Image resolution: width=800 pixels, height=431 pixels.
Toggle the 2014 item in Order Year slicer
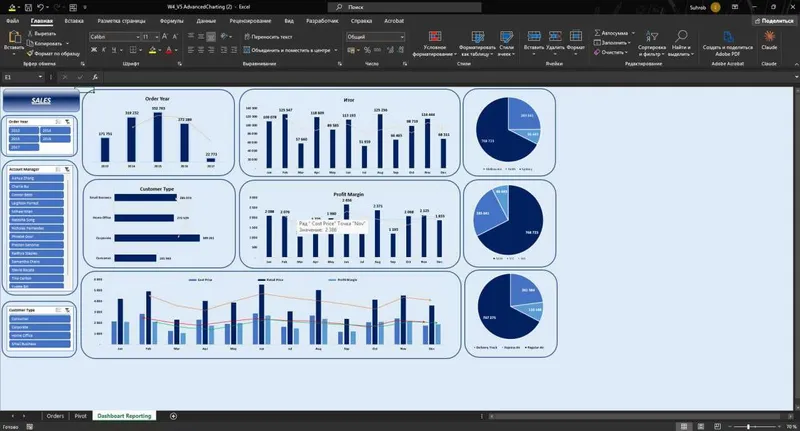(55, 131)
